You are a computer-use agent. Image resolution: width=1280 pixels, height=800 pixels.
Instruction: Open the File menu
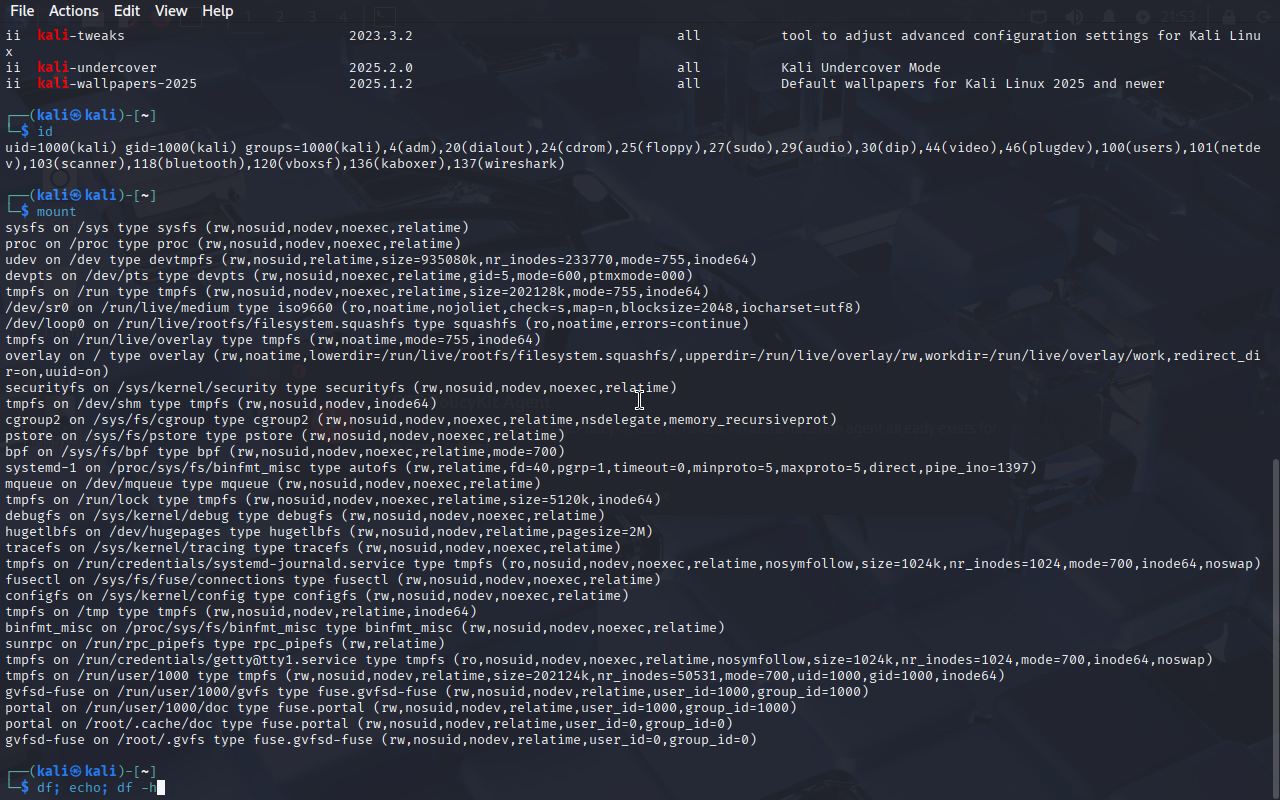pos(22,11)
